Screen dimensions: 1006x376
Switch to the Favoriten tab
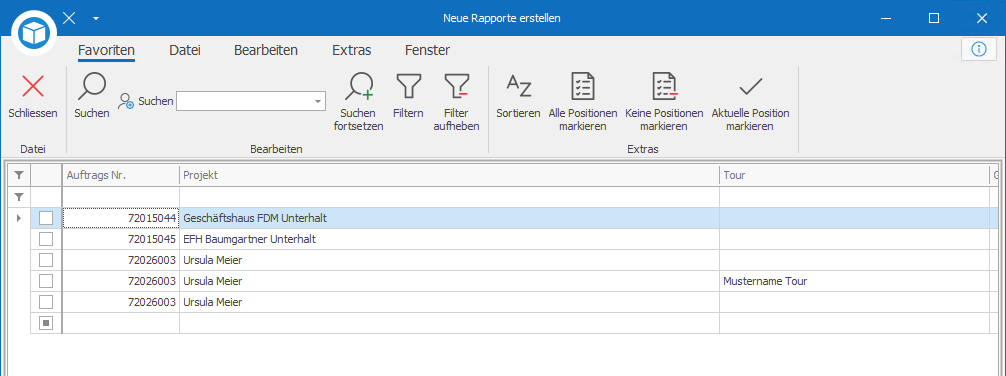tap(106, 50)
